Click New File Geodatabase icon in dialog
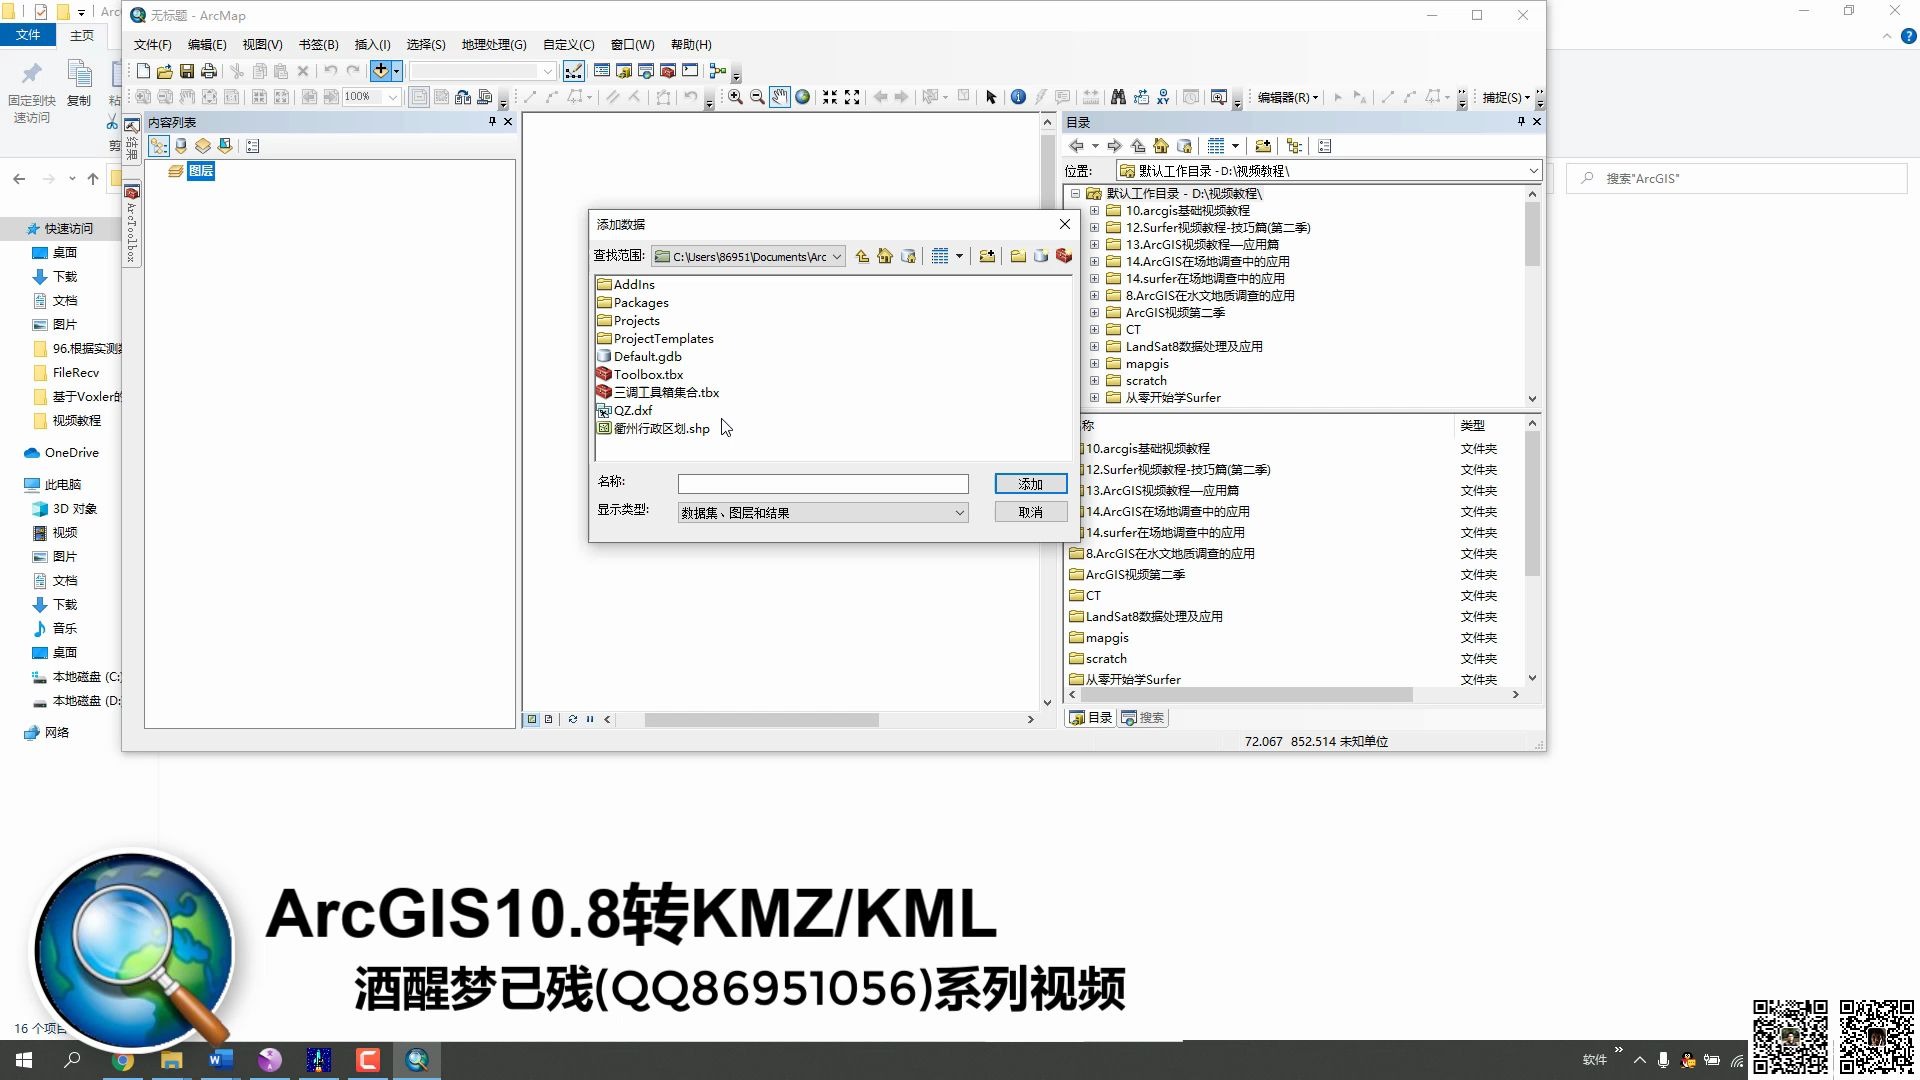The height and width of the screenshot is (1080, 1920). 1041,257
